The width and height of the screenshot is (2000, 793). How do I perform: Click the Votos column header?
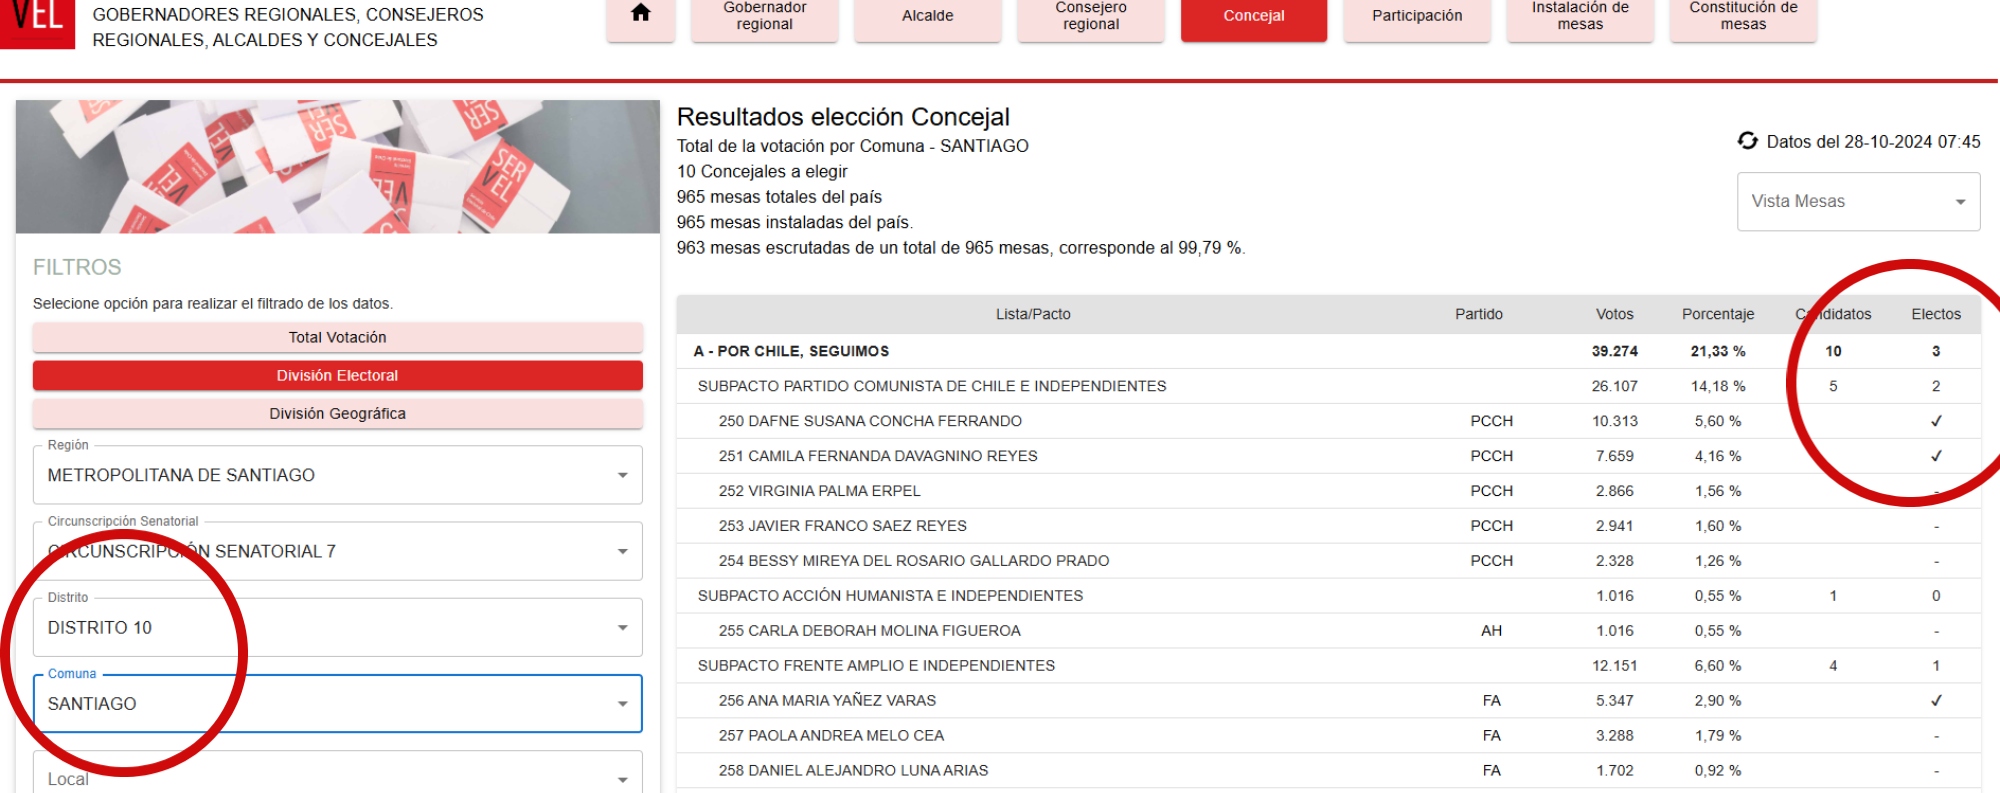pyautogui.click(x=1614, y=314)
